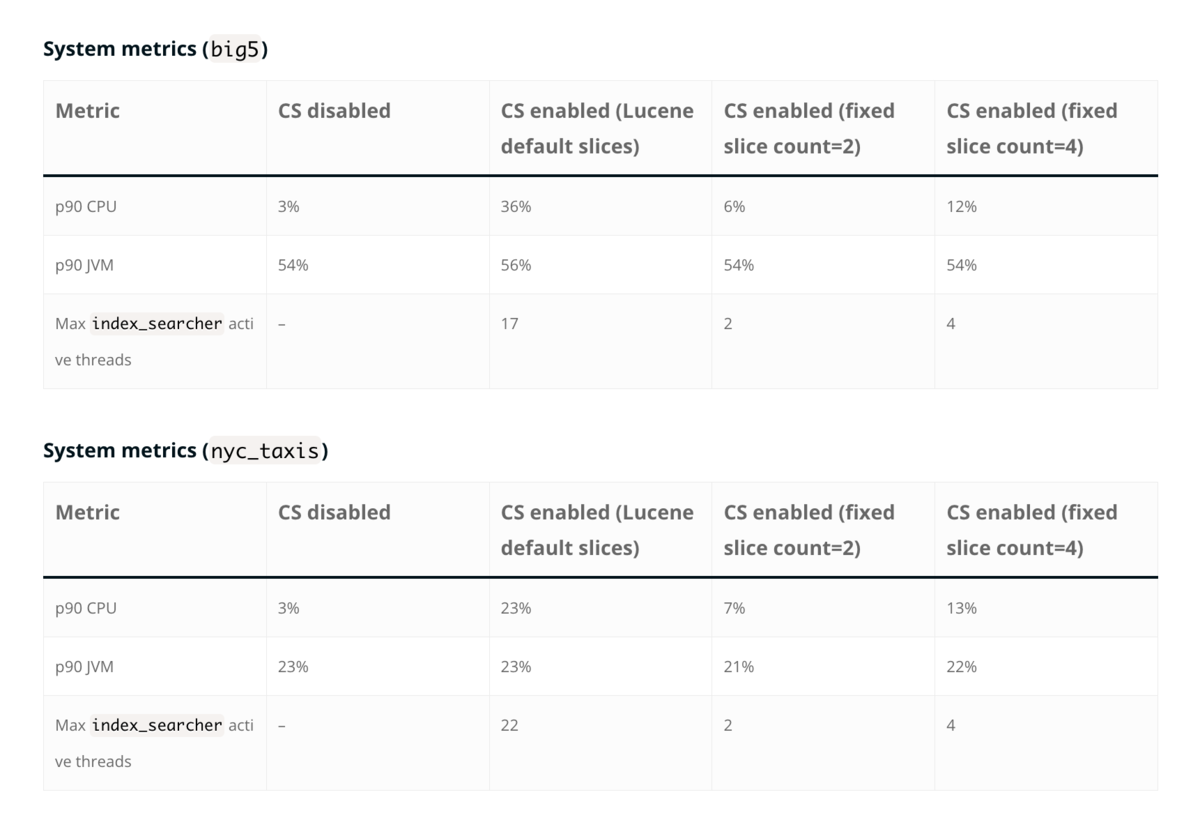The height and width of the screenshot is (813, 1200).
Task: Click fixed slice count=4 header in nyc_taxis table
Action: click(x=1032, y=531)
